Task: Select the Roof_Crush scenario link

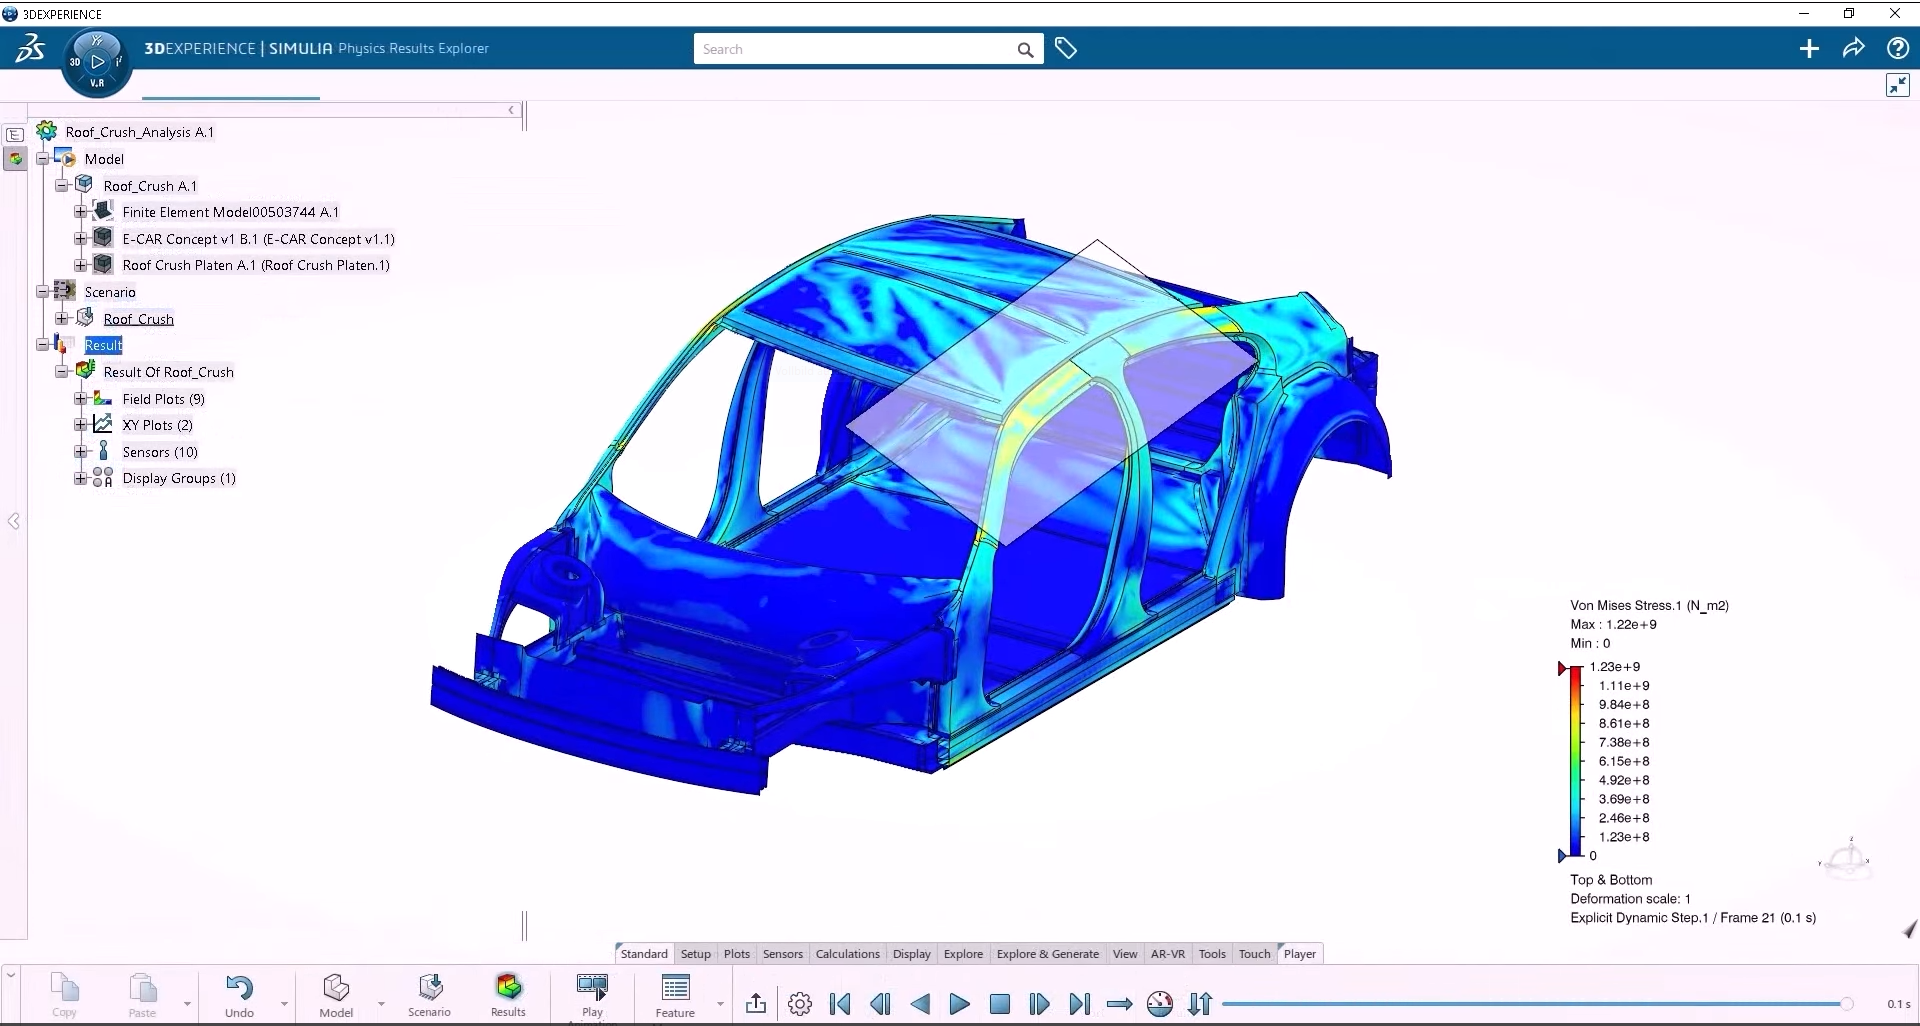Action: click(x=138, y=319)
